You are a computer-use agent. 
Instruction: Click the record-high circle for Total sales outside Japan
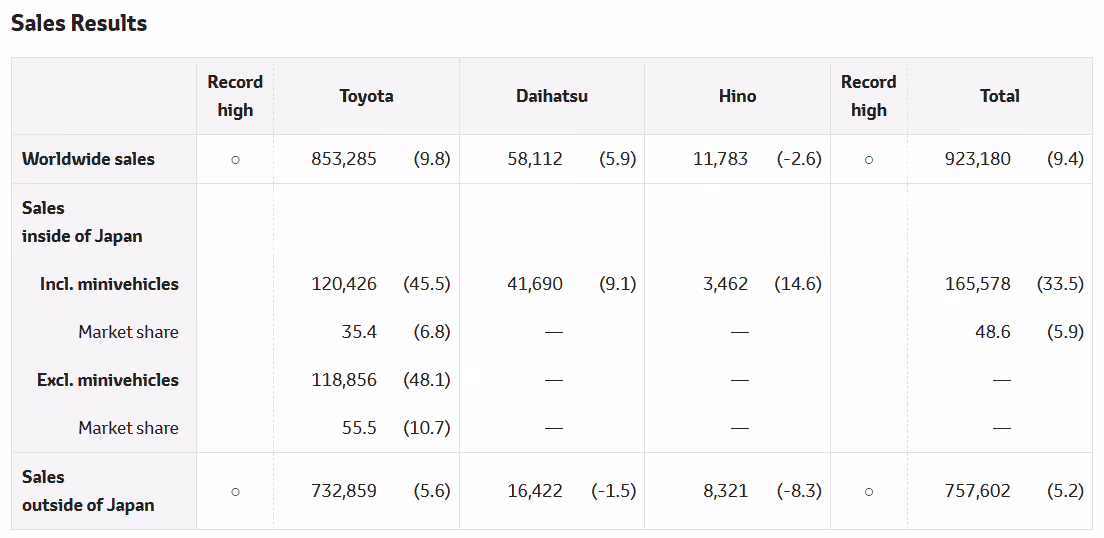point(869,491)
